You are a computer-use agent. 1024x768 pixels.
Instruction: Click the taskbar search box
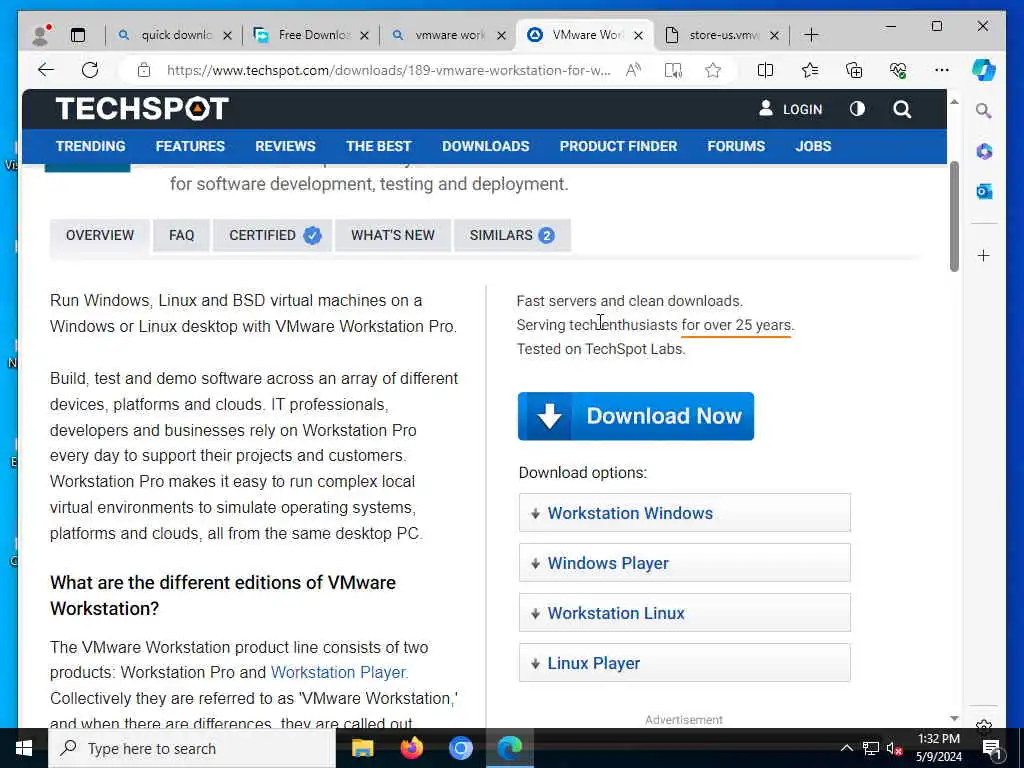pyautogui.click(x=192, y=748)
